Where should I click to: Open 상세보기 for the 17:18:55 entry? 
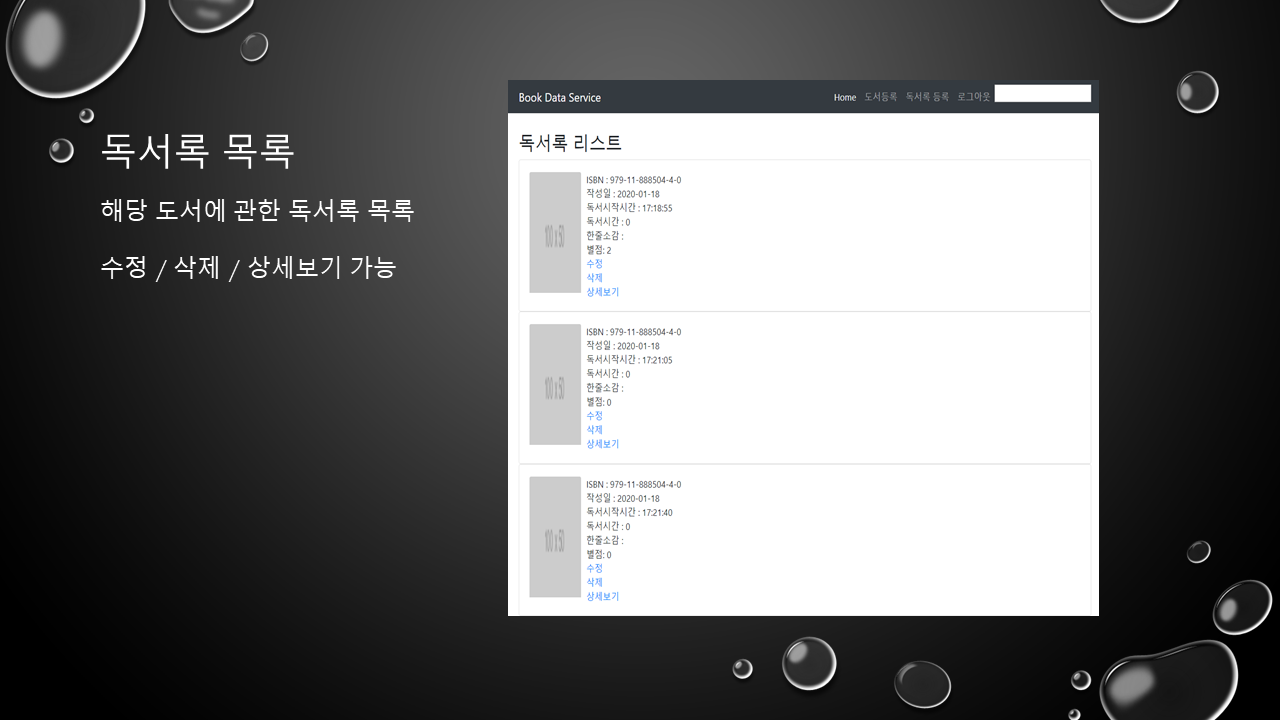coord(602,292)
